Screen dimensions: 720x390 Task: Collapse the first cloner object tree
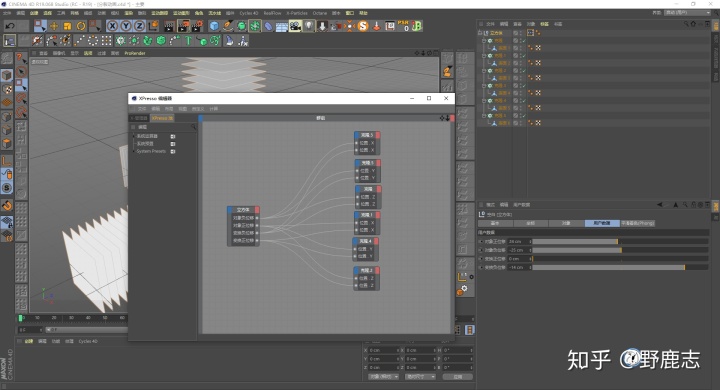click(484, 40)
